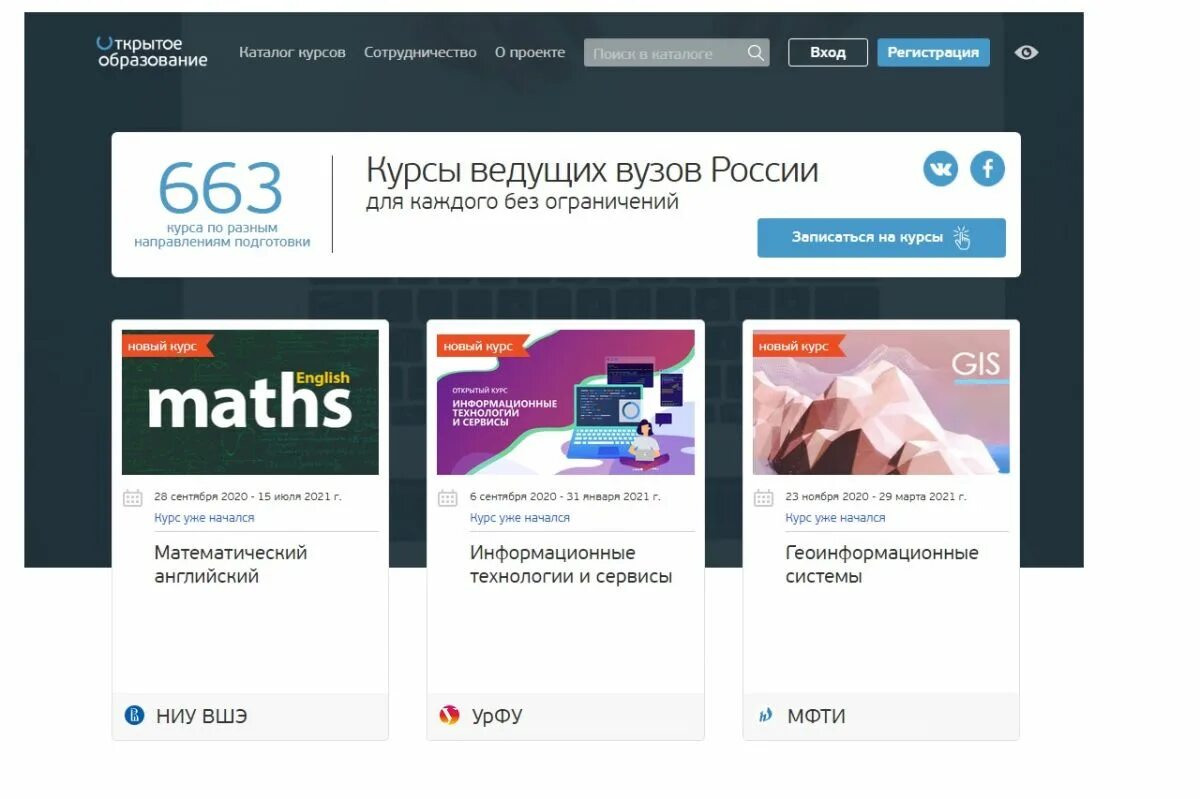
Task: Open the Информационные технологии и сервисы thumbnail
Action: [x=566, y=402]
